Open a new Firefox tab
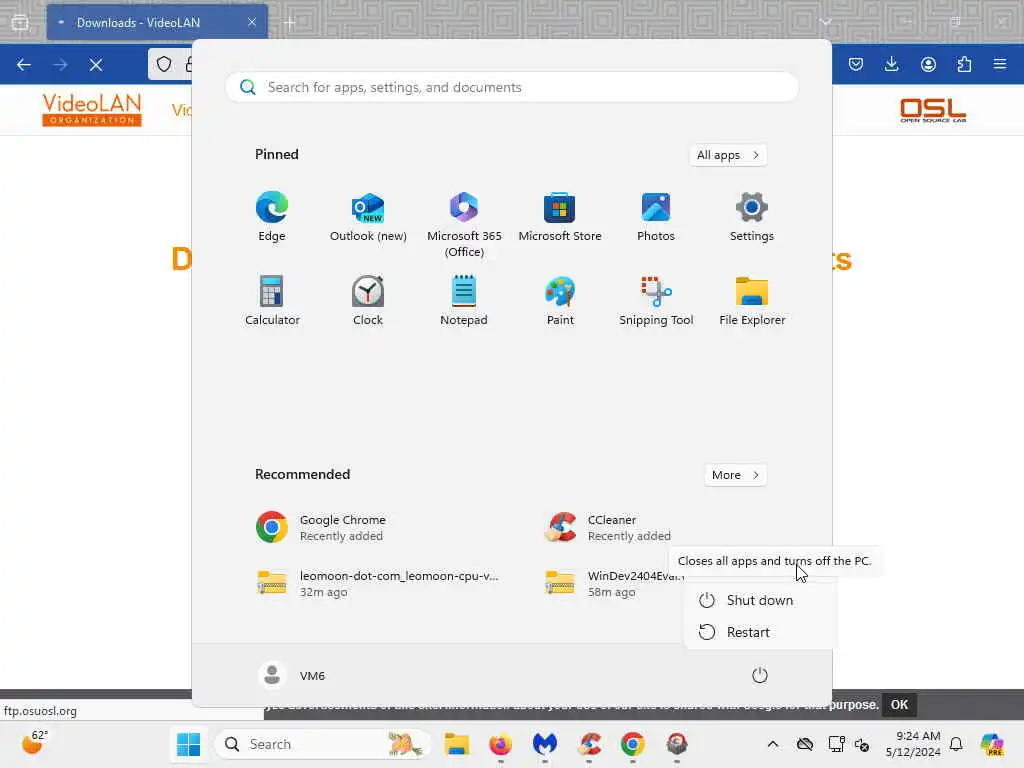The image size is (1024, 768). (x=290, y=23)
